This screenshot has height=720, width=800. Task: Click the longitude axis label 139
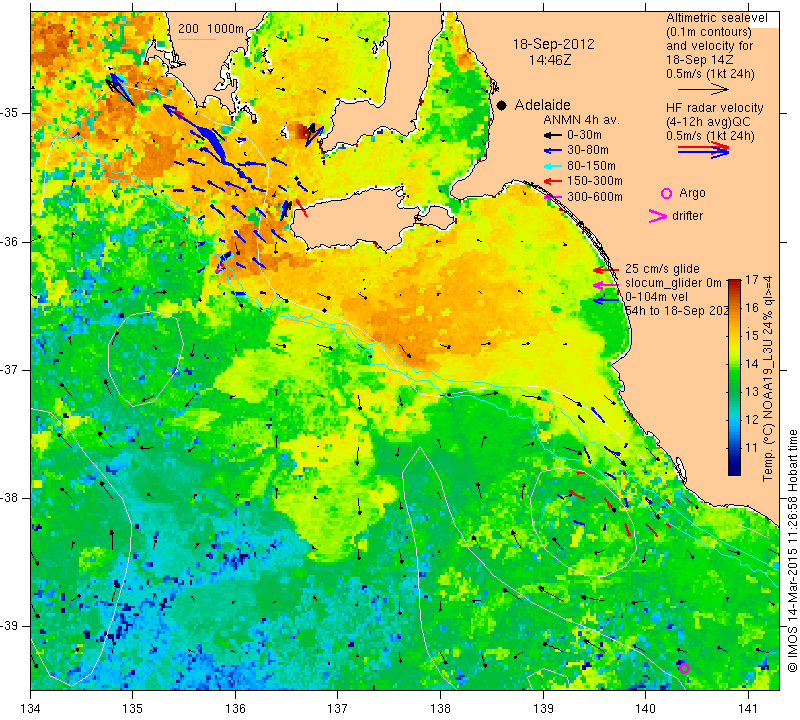[543, 709]
